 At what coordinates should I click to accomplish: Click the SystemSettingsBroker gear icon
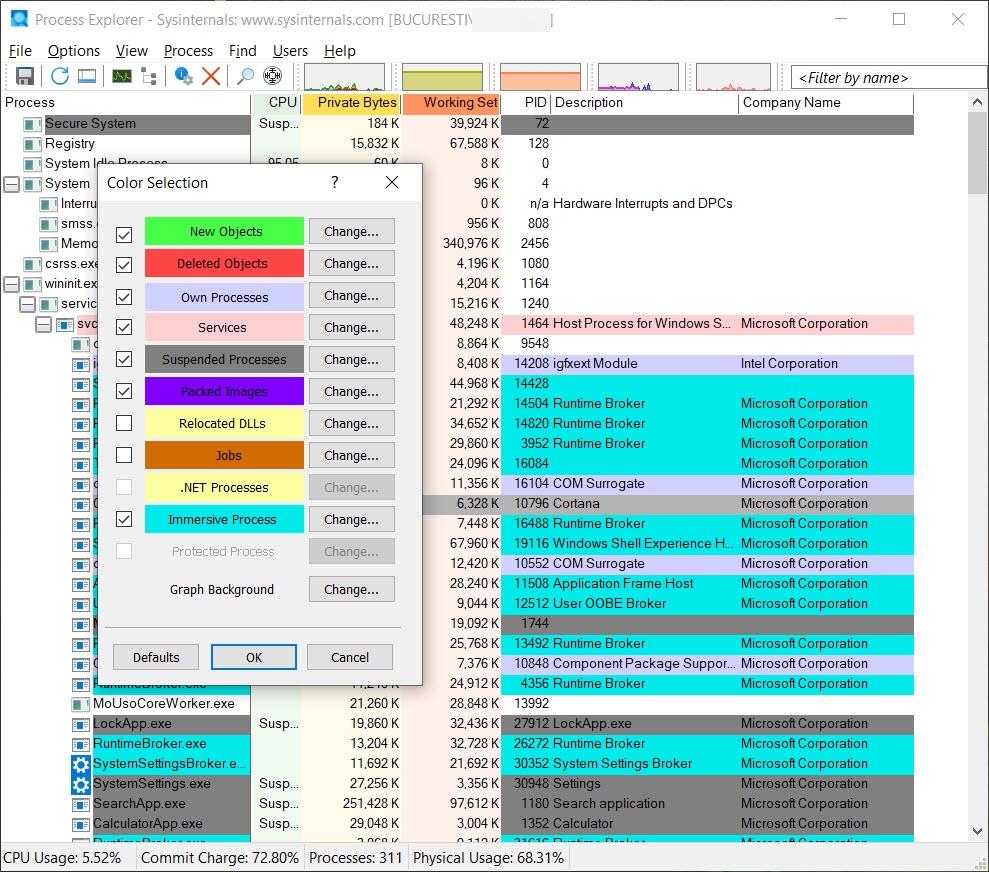[81, 764]
